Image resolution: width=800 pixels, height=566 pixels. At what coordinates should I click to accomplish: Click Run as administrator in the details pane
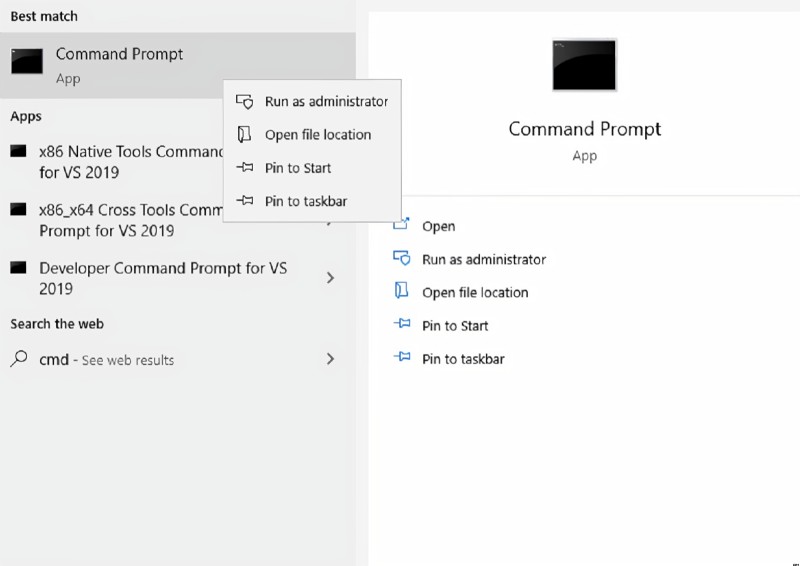coord(484,259)
